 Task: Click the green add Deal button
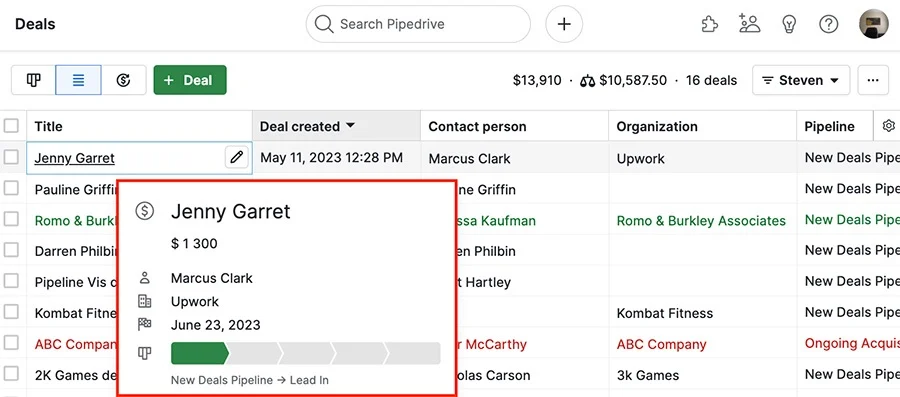click(x=190, y=80)
